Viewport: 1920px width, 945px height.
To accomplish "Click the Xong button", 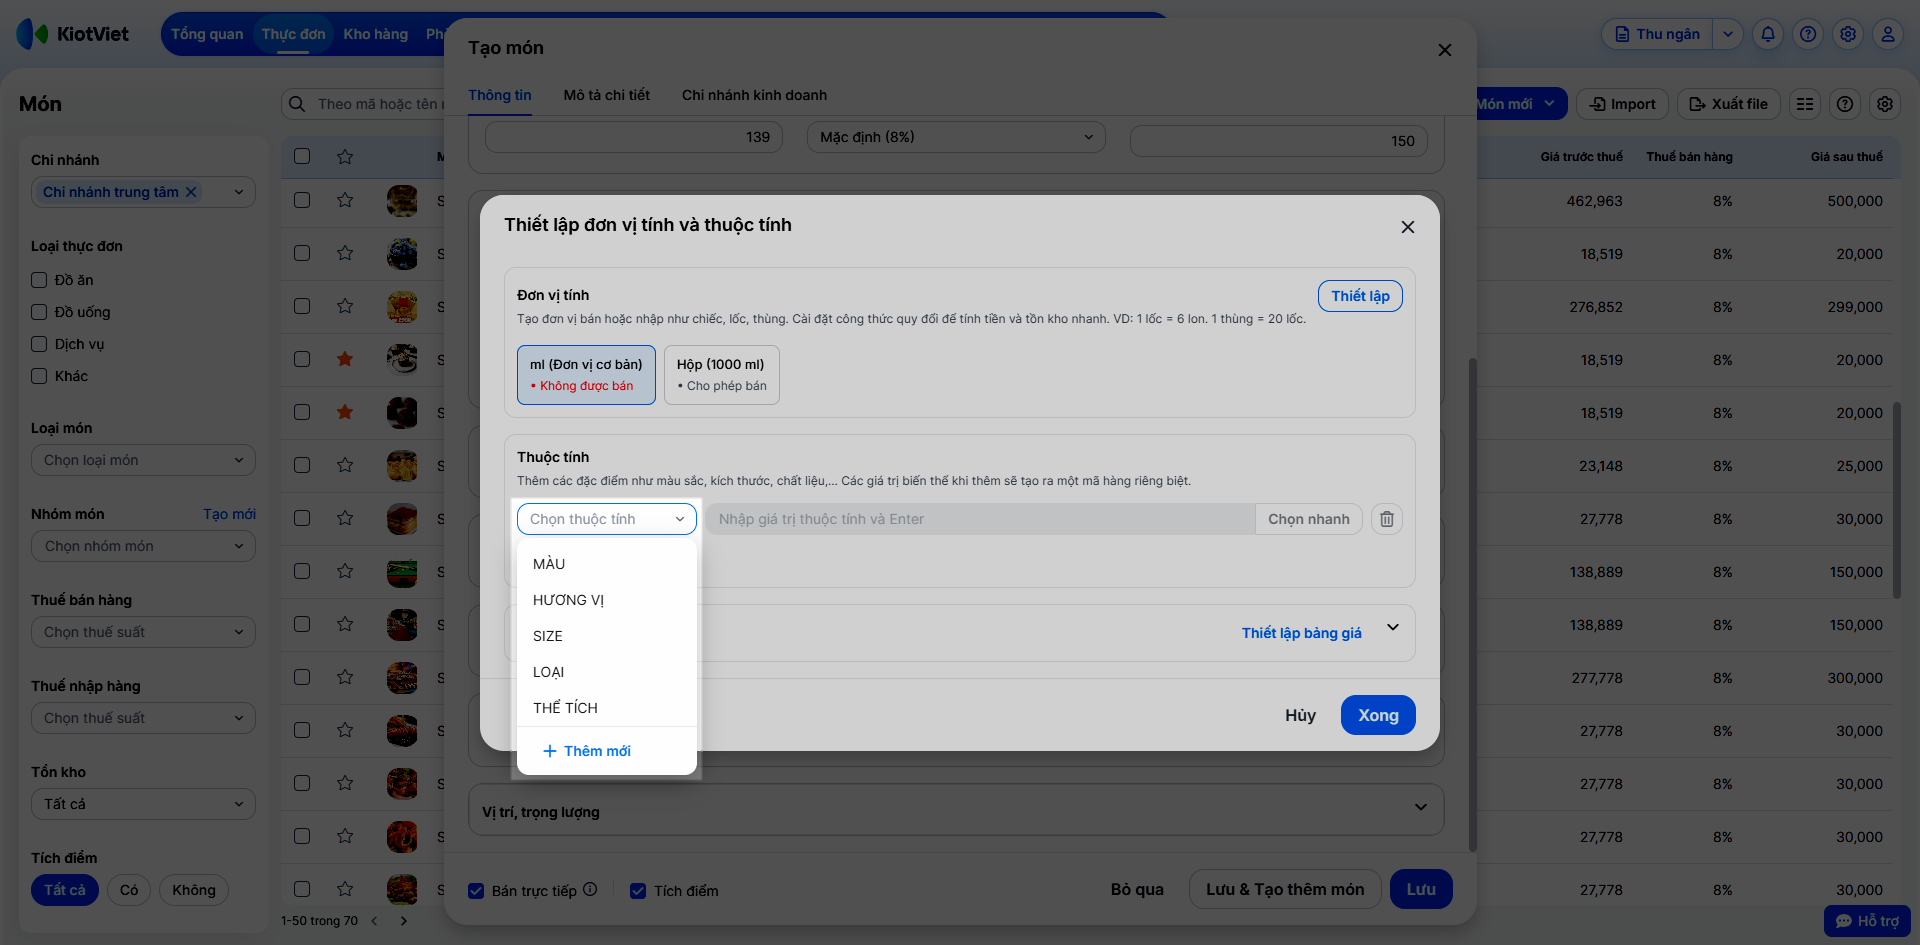I will pyautogui.click(x=1377, y=715).
